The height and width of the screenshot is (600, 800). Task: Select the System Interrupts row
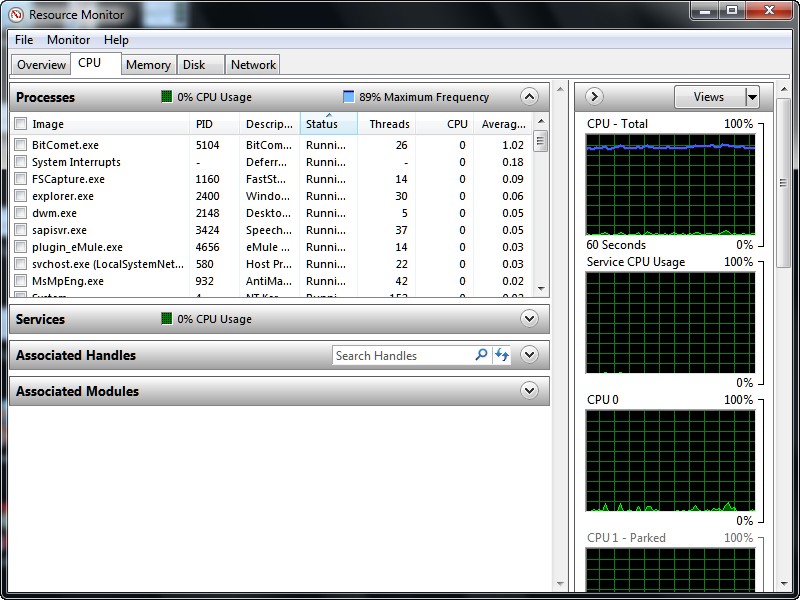272,162
